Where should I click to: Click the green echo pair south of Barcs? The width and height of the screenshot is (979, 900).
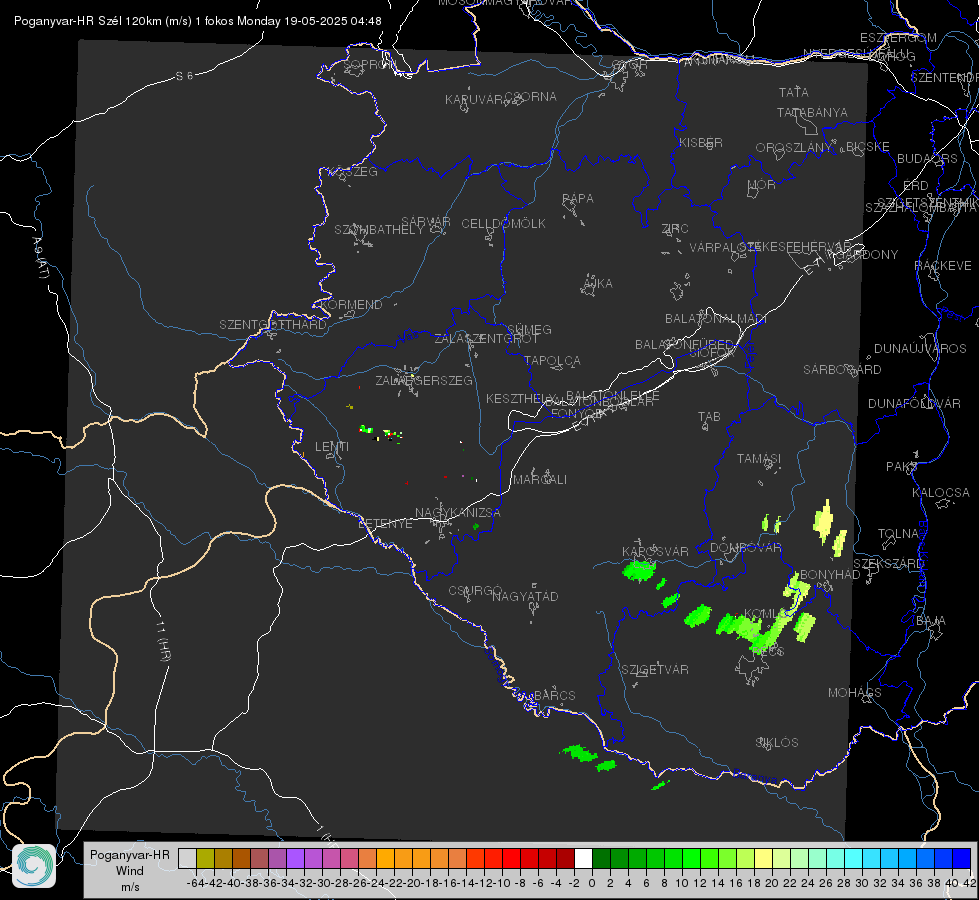[x=589, y=758]
